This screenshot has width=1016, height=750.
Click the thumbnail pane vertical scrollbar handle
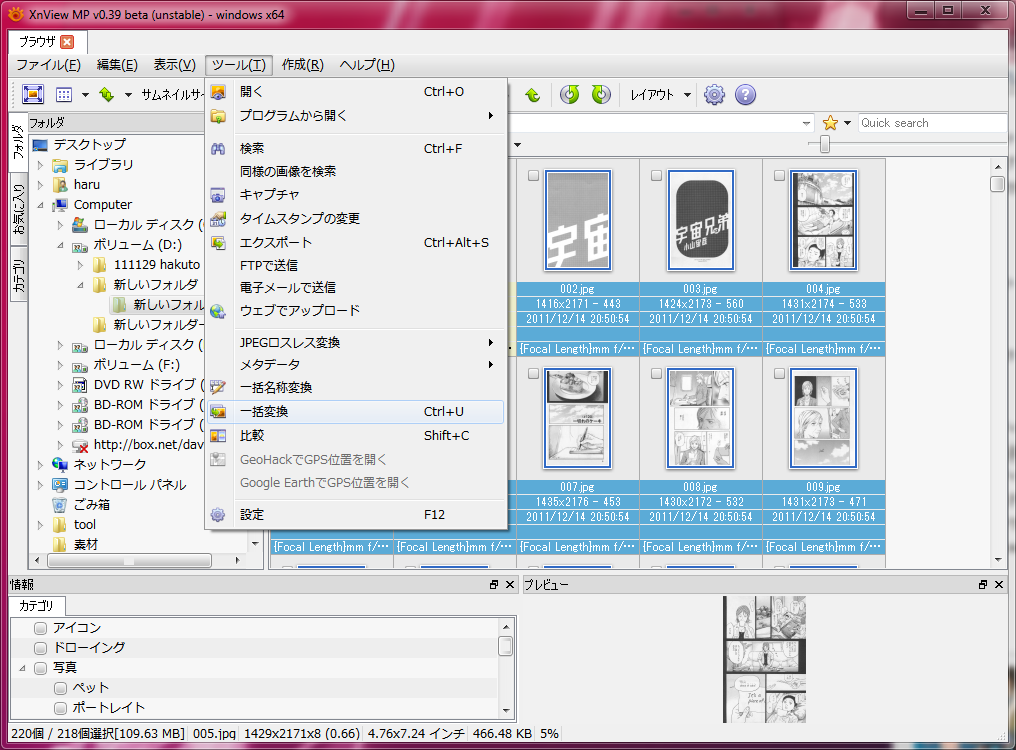point(997,184)
